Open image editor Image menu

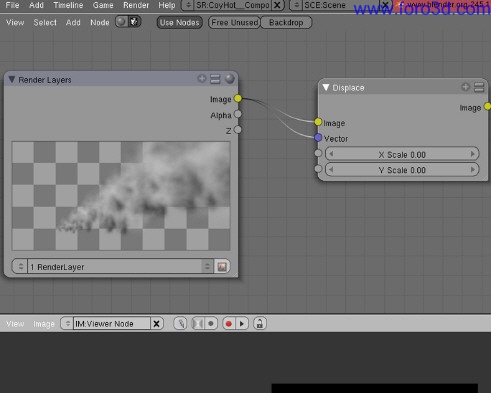(44, 324)
